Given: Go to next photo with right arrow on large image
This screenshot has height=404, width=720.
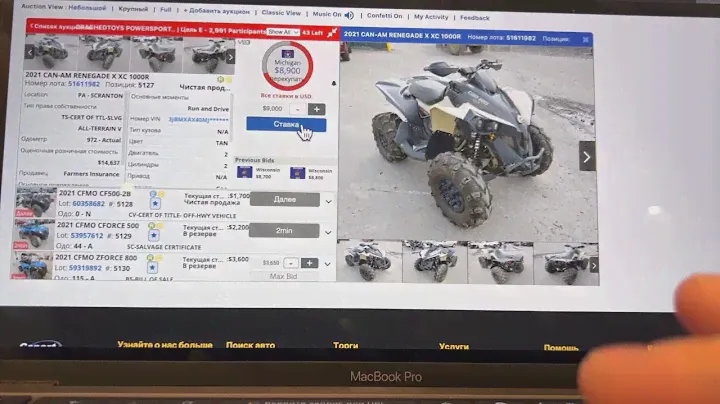Looking at the screenshot, I should [x=587, y=155].
